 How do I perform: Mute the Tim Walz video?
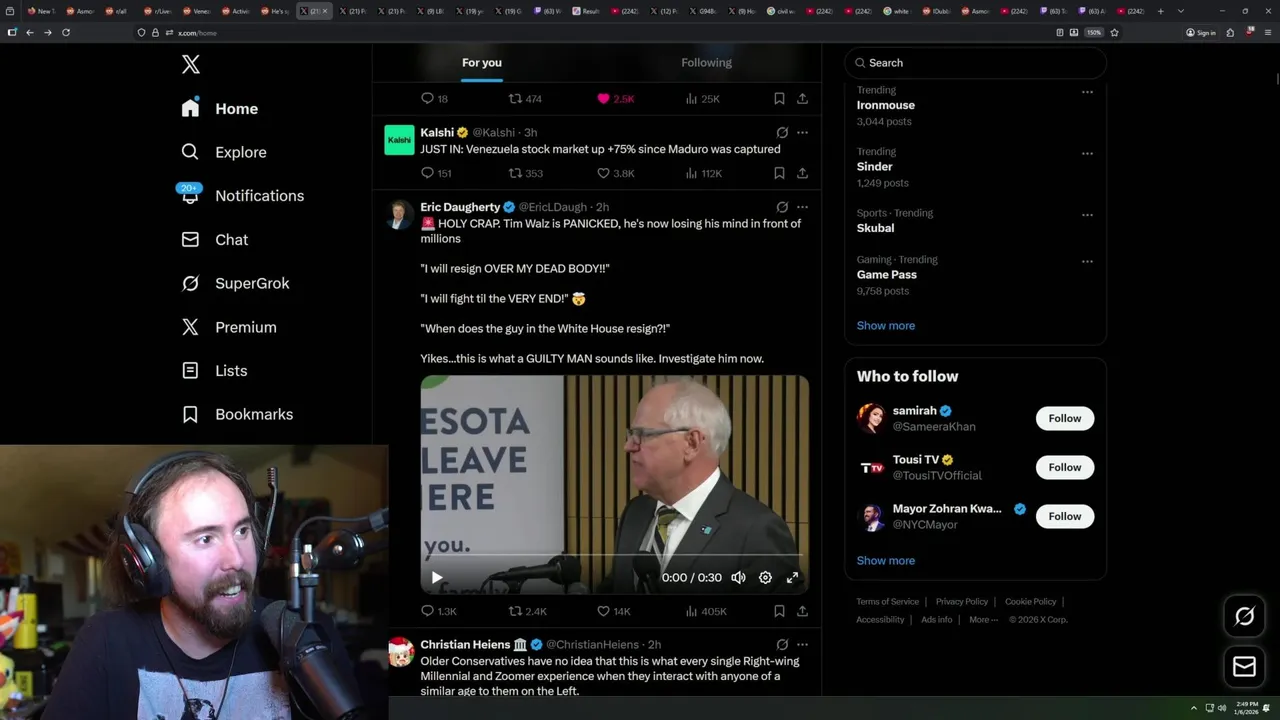pos(738,577)
